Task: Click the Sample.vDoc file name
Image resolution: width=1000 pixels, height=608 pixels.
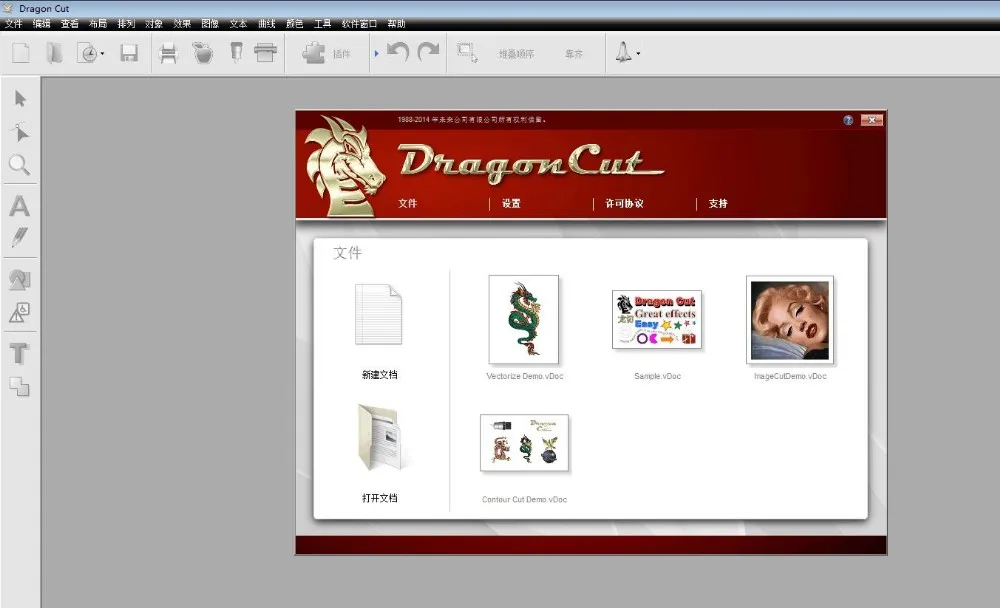Action: pyautogui.click(x=658, y=376)
